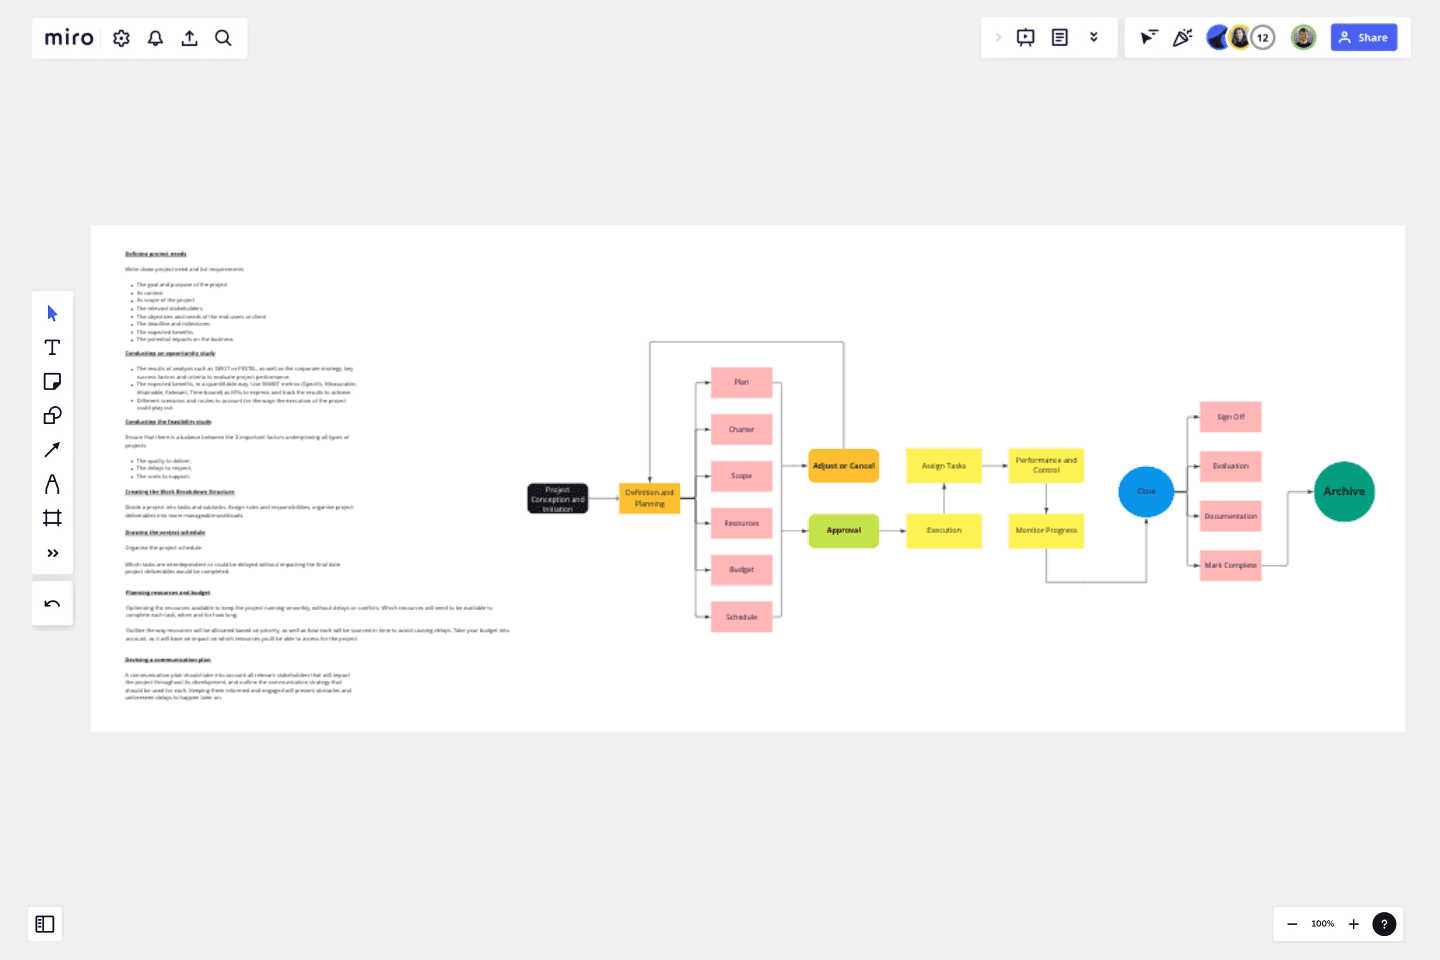Click the Undo icon

[x=52, y=603]
